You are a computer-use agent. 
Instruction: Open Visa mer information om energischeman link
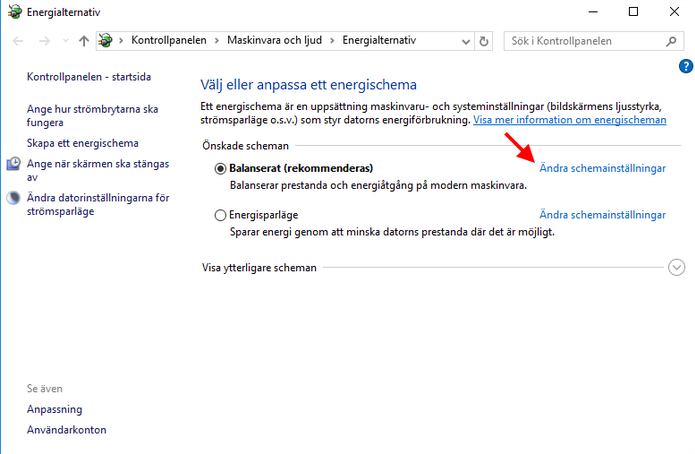pos(570,120)
